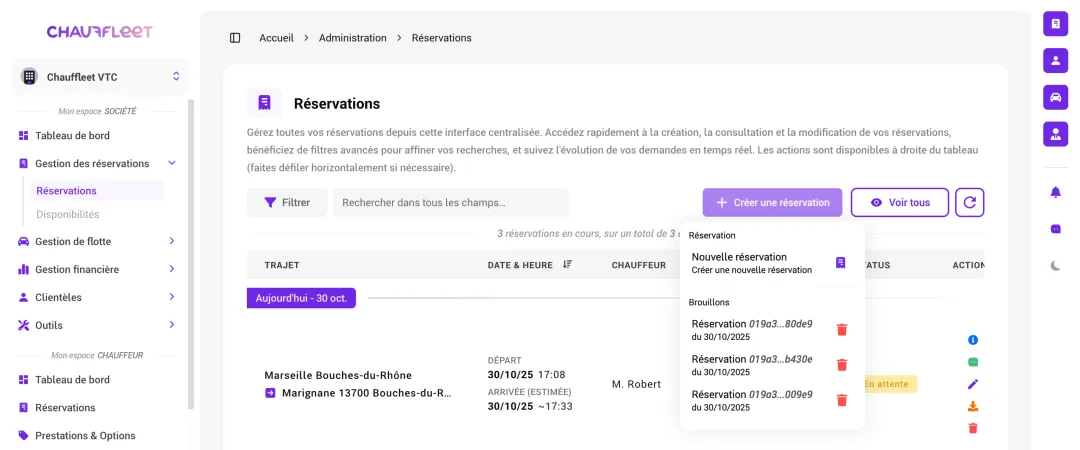Viewport: 1080px width, 450px height.
Task: Open notifications bell
Action: pyautogui.click(x=1055, y=192)
